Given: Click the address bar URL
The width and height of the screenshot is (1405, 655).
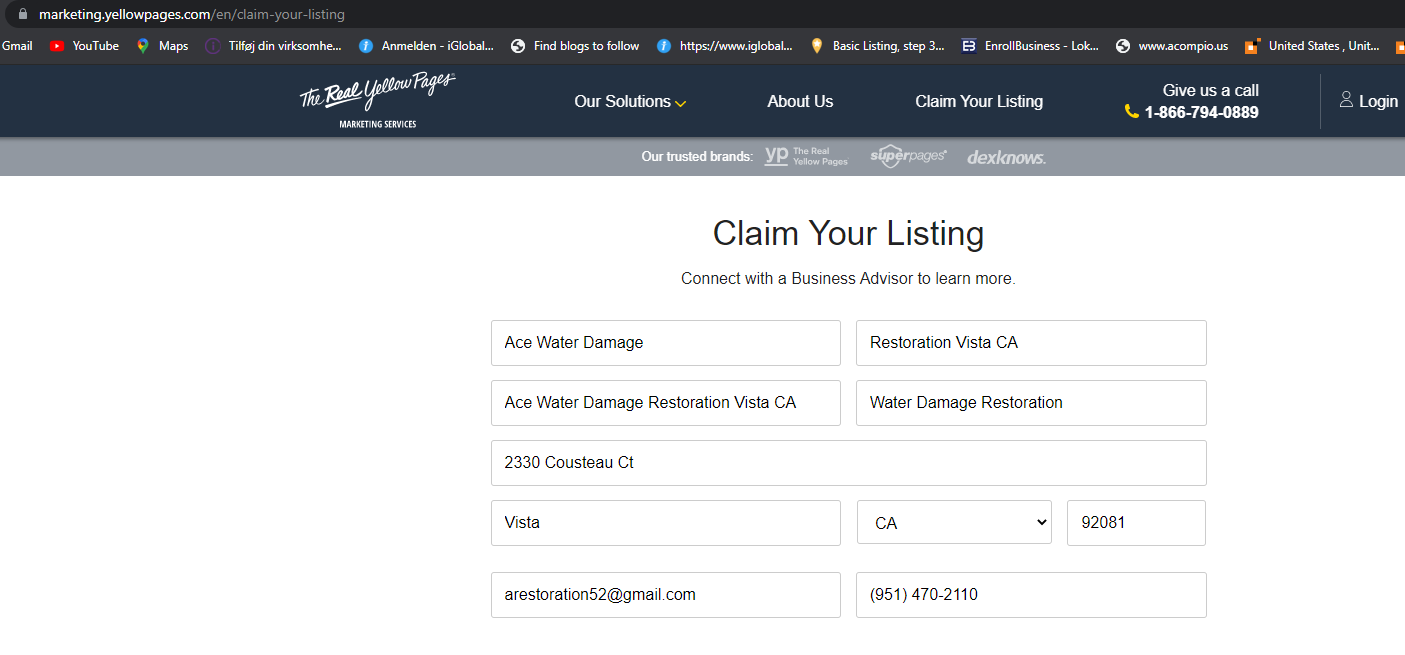Looking at the screenshot, I should click(x=191, y=15).
